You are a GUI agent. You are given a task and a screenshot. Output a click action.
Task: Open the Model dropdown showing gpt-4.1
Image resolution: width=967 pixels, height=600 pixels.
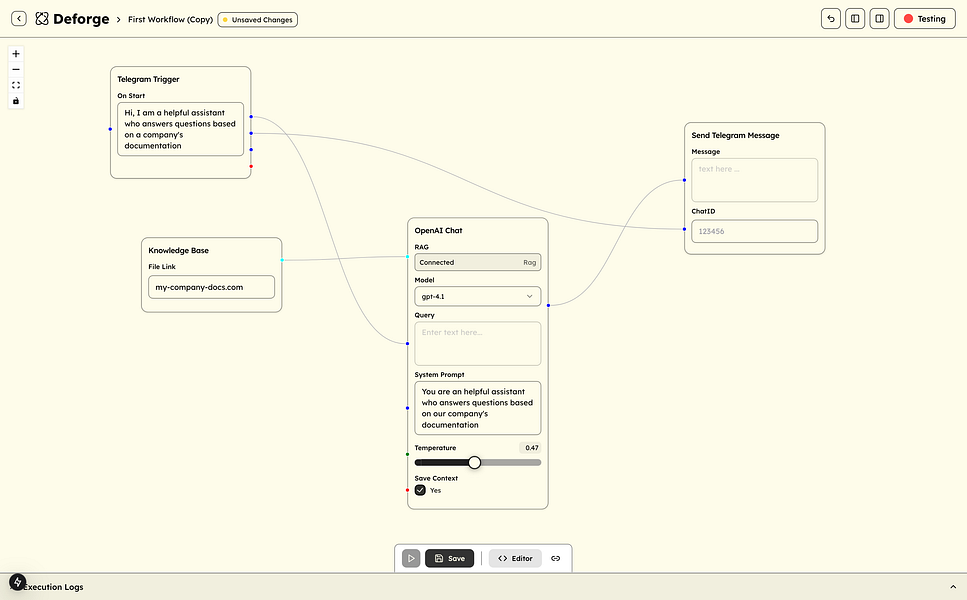click(477, 296)
